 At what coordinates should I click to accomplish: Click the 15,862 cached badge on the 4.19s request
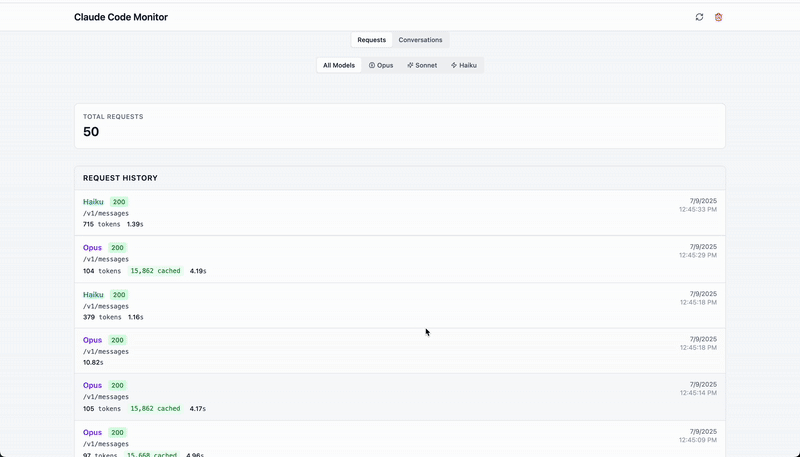tap(155, 271)
